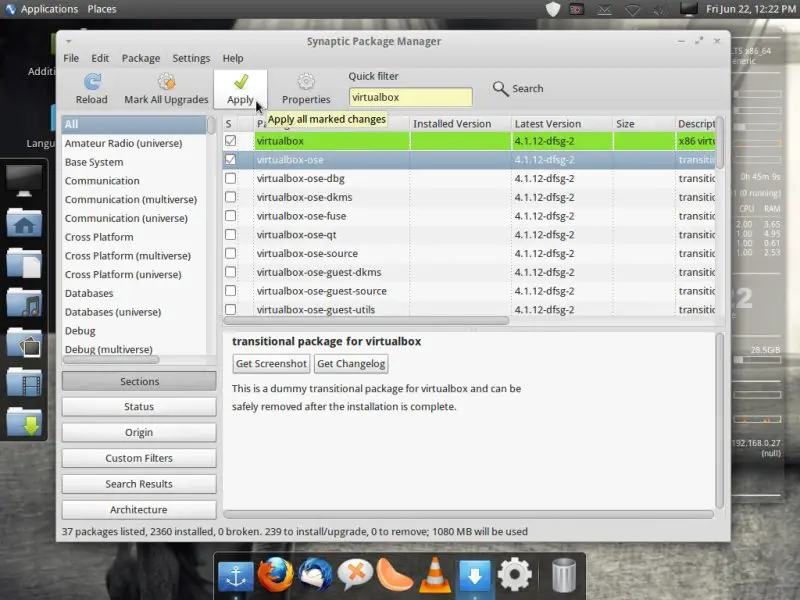Open the Settings menu
Screen dimensions: 800x600
click(x=191, y=59)
